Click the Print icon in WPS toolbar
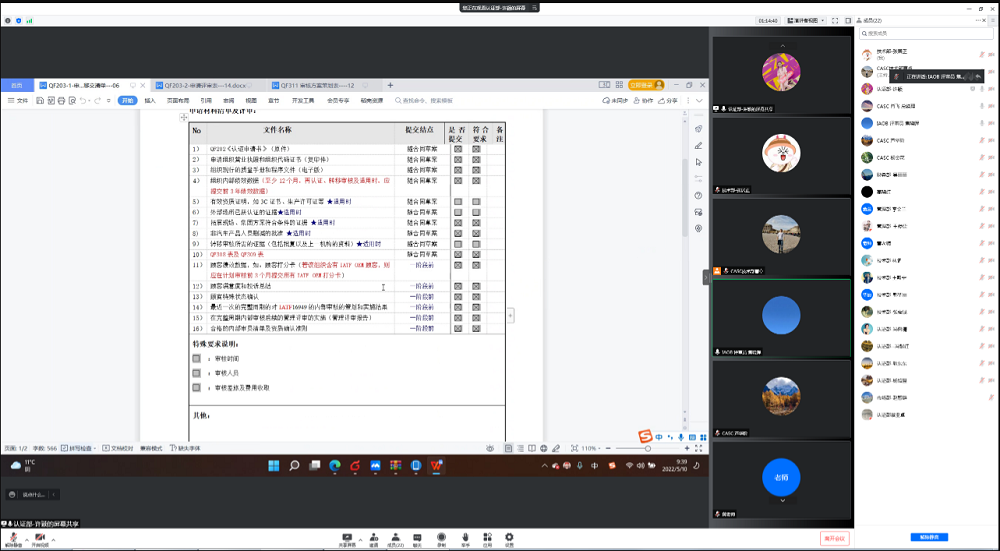1000x551 pixels. click(x=61, y=101)
